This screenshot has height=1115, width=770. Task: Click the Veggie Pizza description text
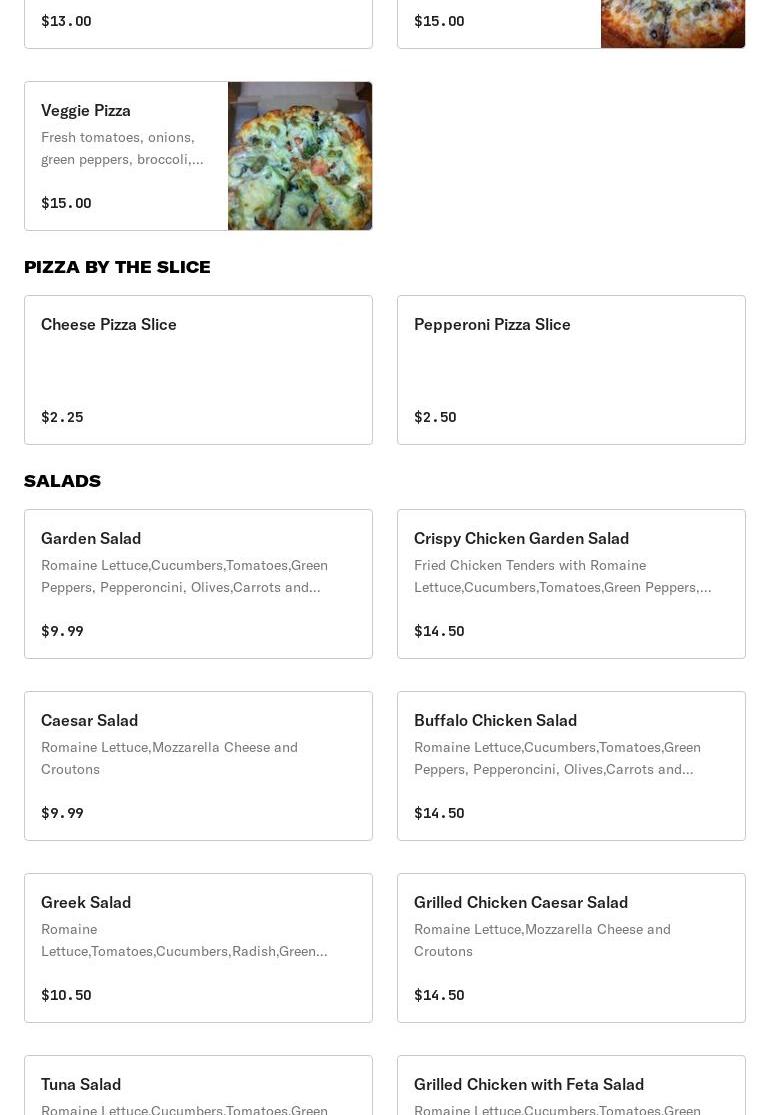[122, 148]
